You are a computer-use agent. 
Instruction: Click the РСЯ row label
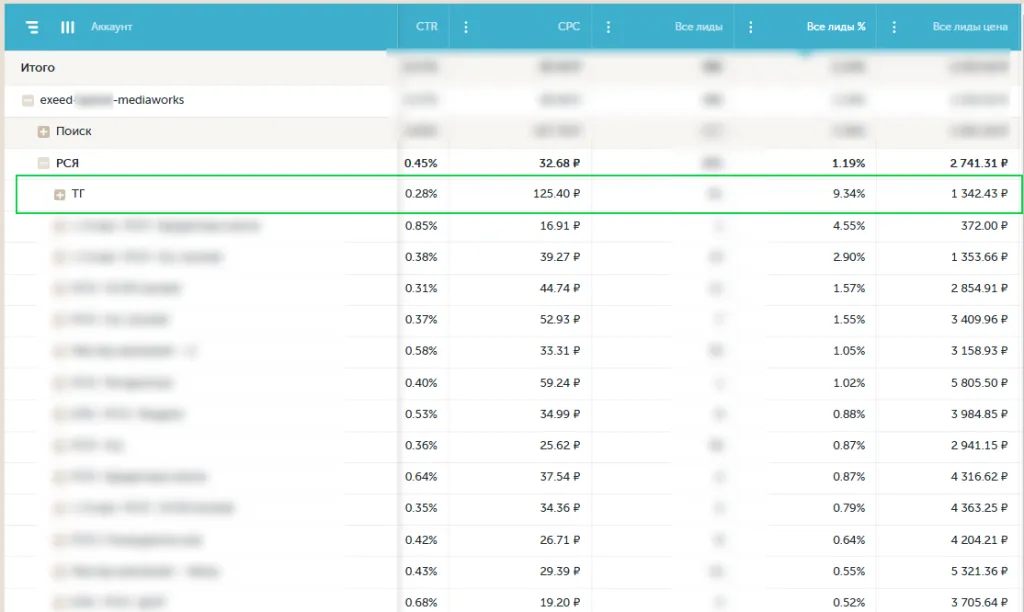[67, 163]
